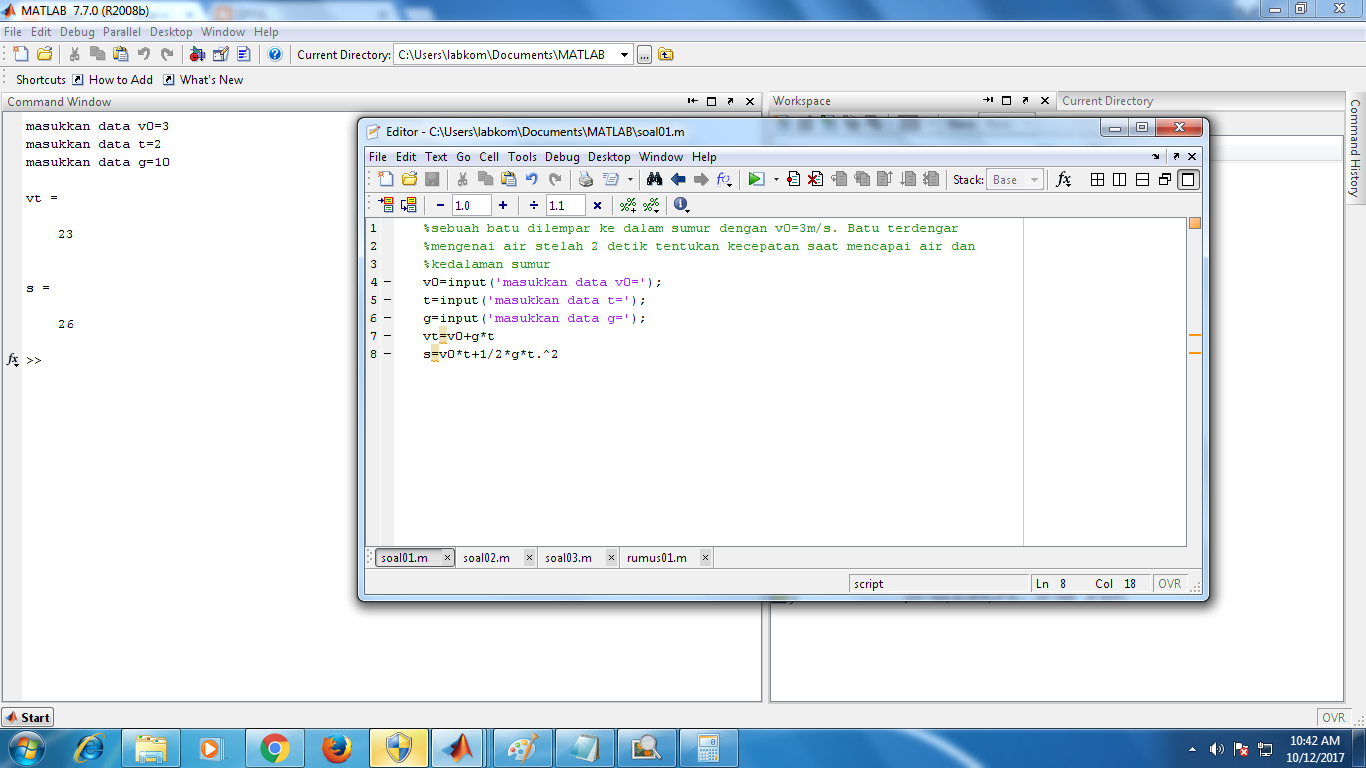Click the How to Add shortcut
The image size is (1366, 768).
click(x=112, y=80)
